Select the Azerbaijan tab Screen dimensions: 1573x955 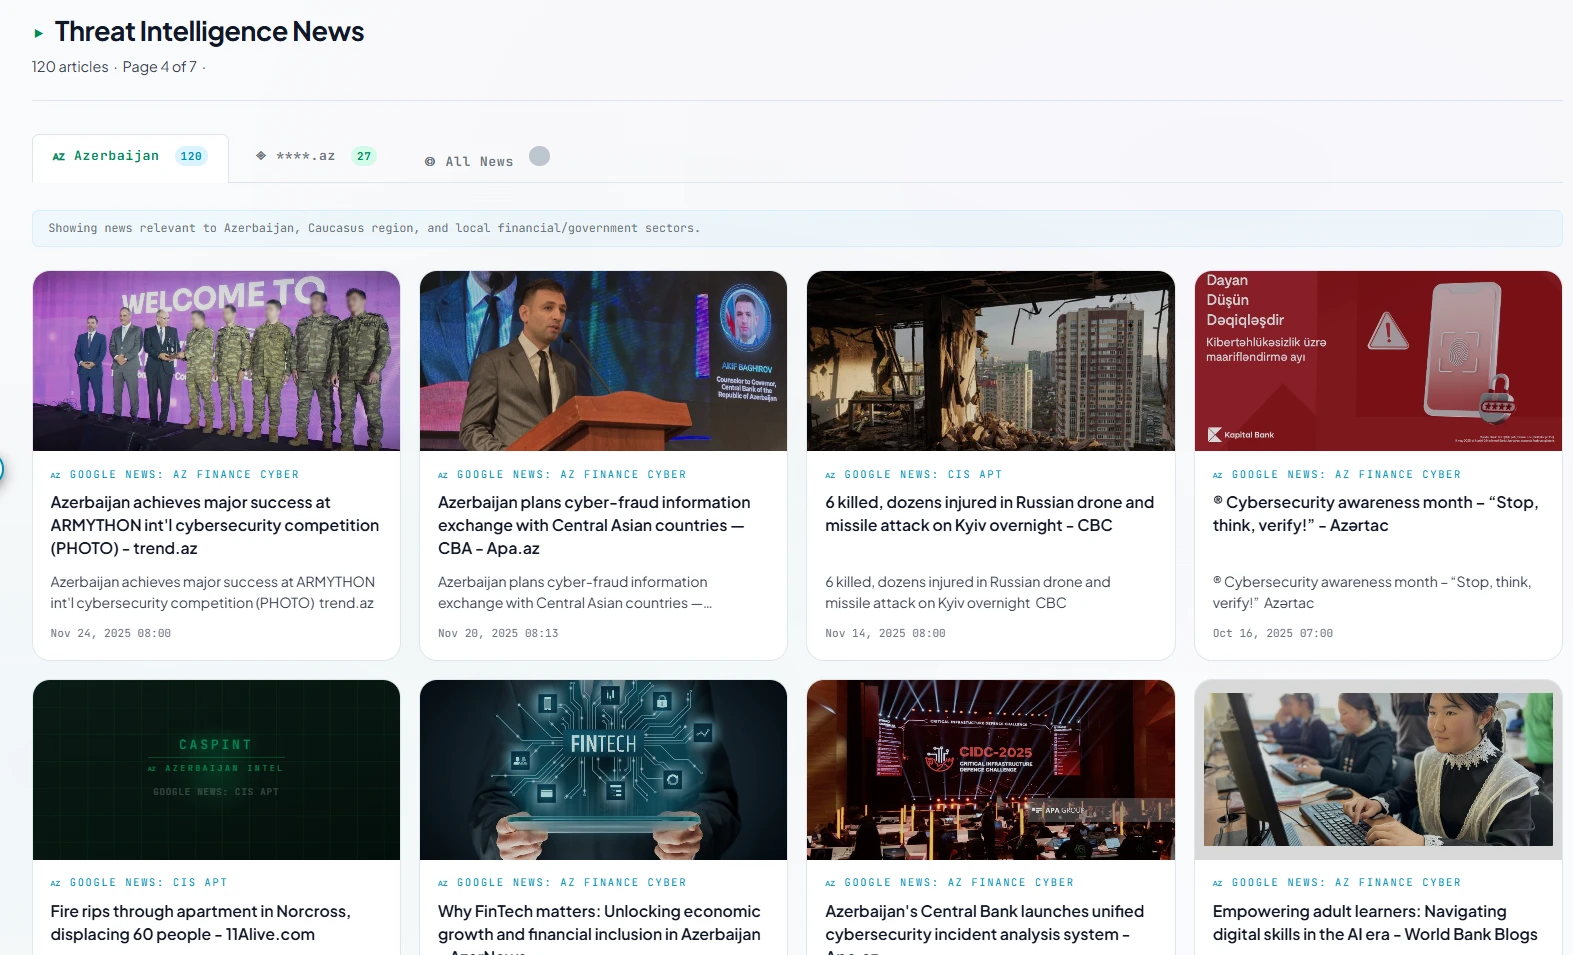tap(130, 157)
